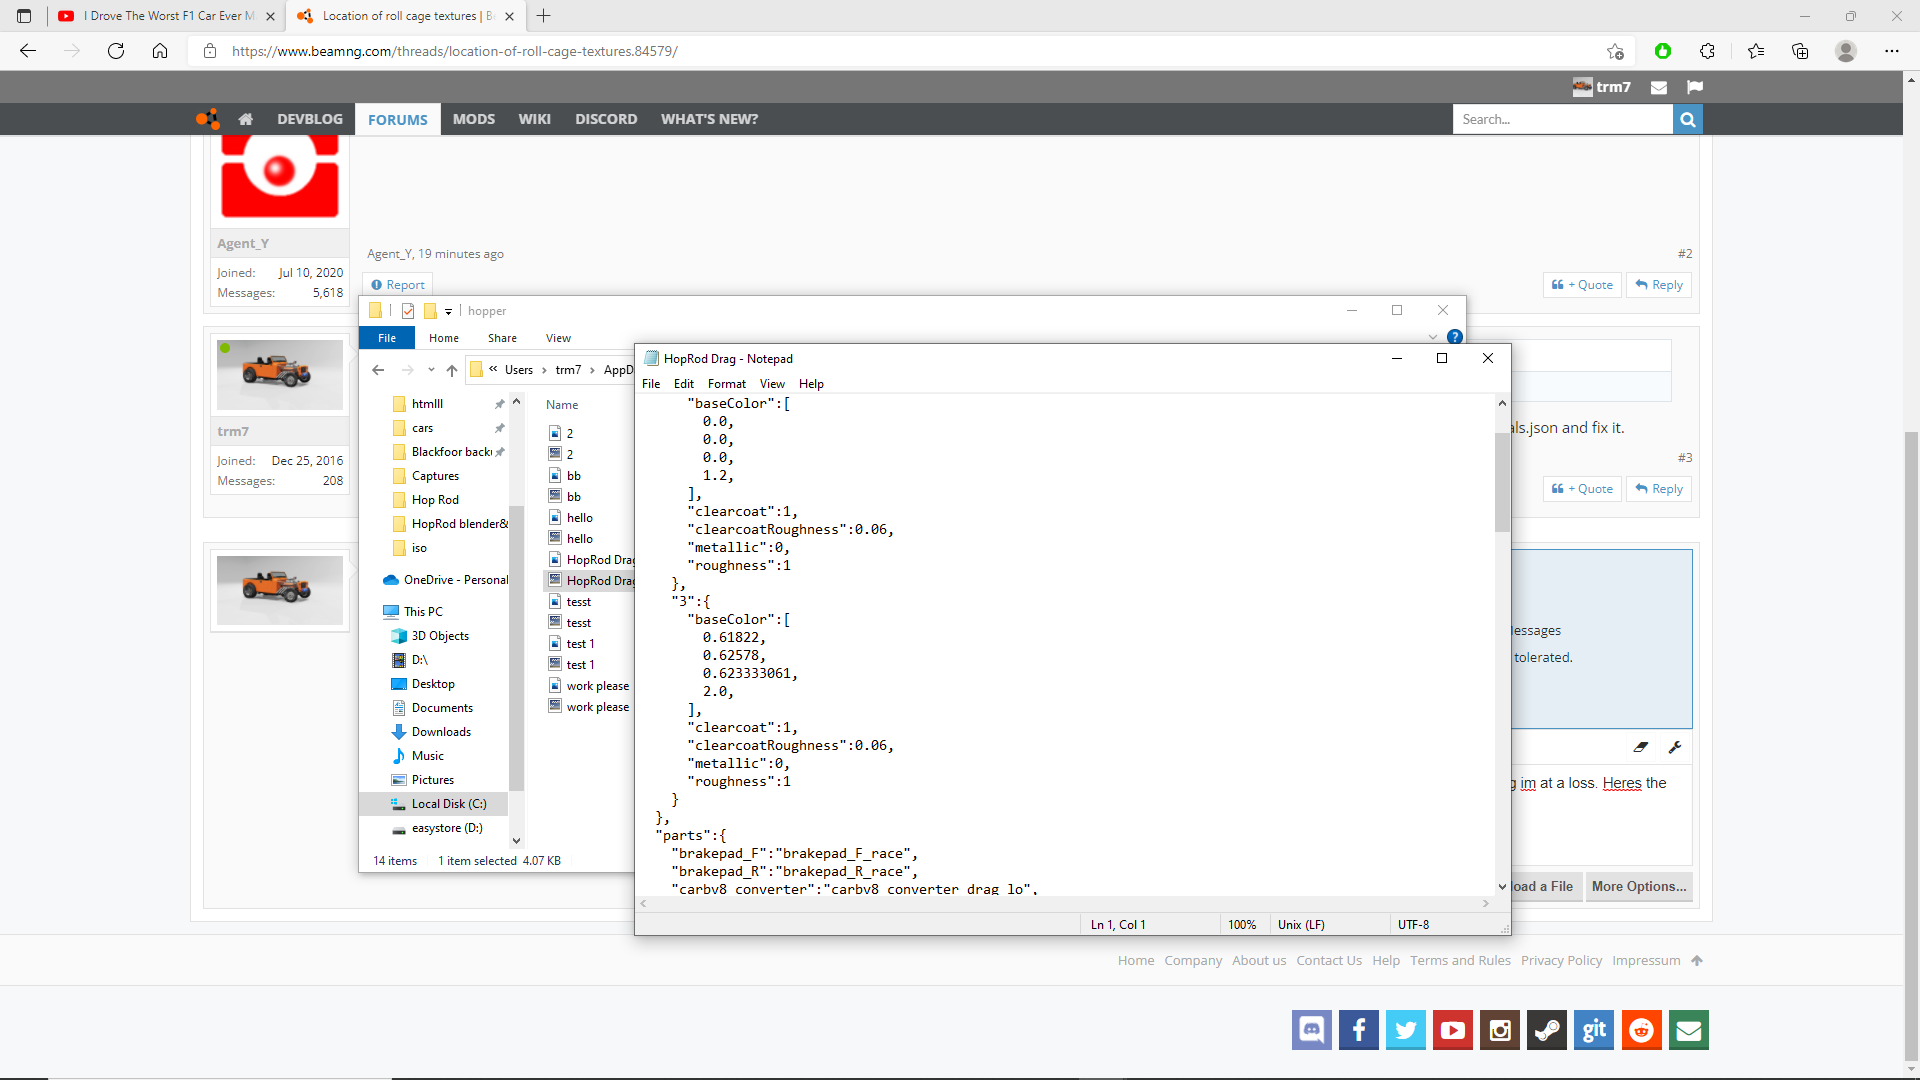Click New folder icon in Explorer title bar
The height and width of the screenshot is (1080, 1920).
[x=430, y=311]
